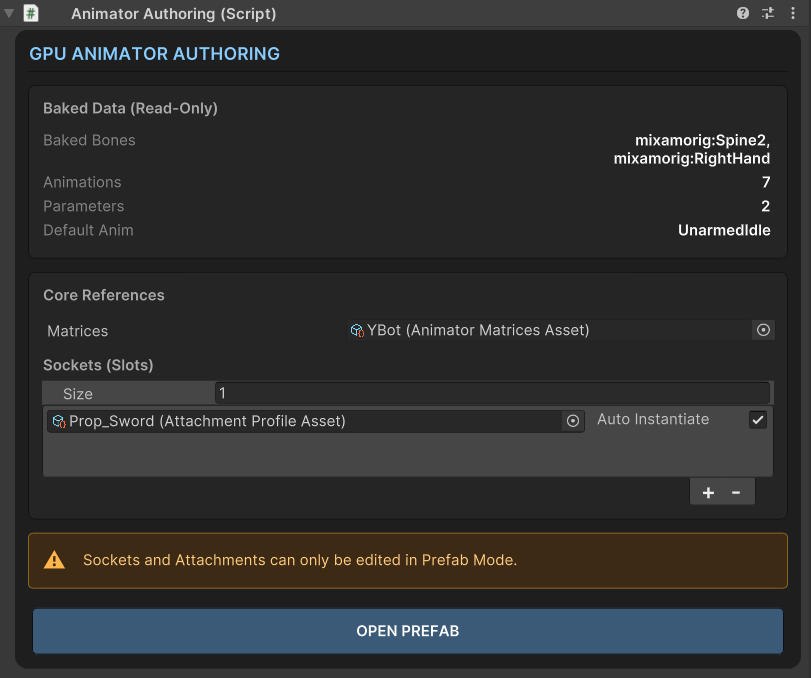Add a socket with the plus button
The width and height of the screenshot is (811, 678).
click(x=708, y=492)
